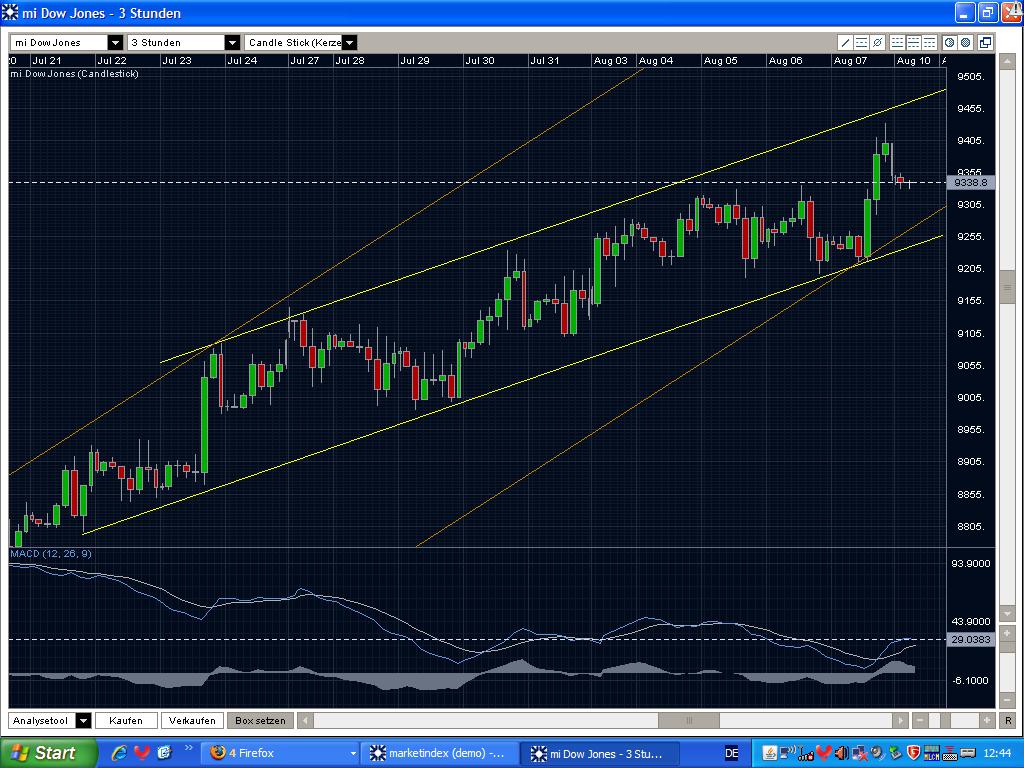Click the signal strength tray icon
Image resolution: width=1024 pixels, height=768 pixels.
coord(805,753)
